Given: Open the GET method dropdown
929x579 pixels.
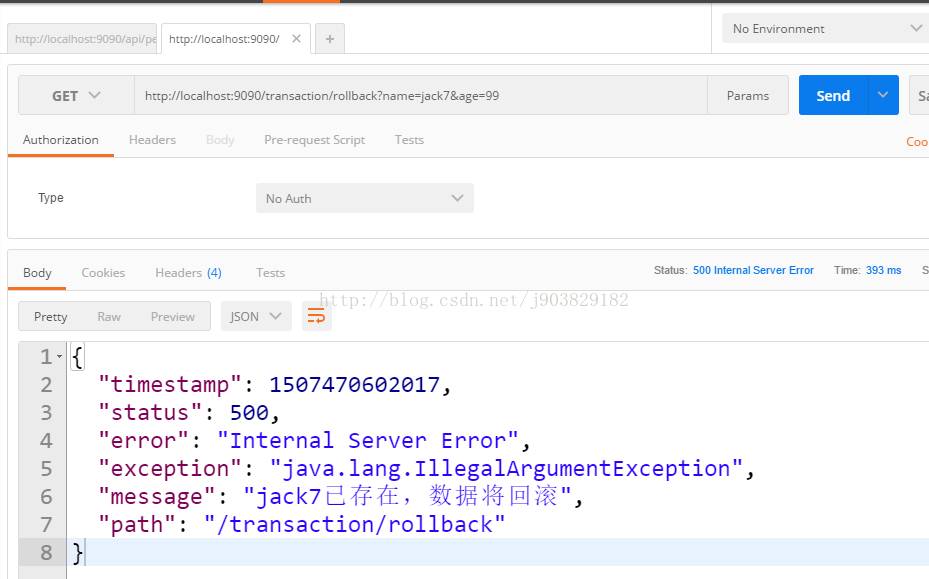Looking at the screenshot, I should tap(76, 95).
